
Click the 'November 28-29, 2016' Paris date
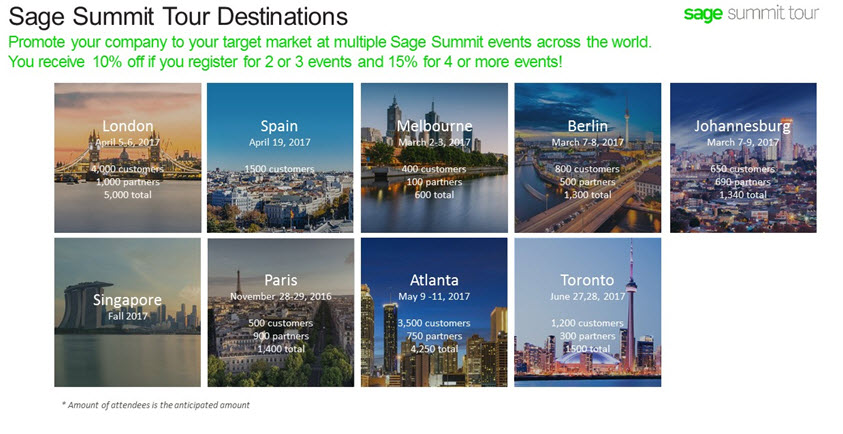281,296
